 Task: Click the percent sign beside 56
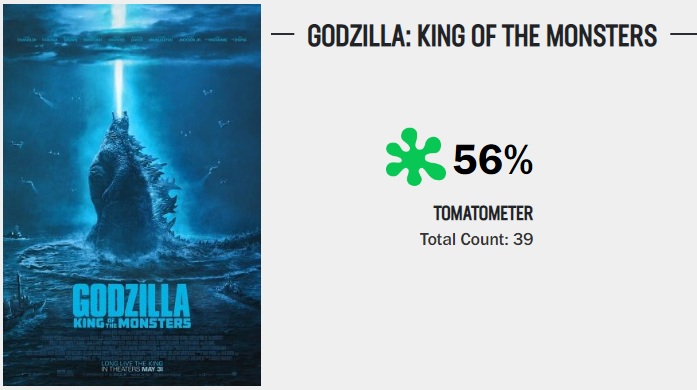(x=518, y=160)
